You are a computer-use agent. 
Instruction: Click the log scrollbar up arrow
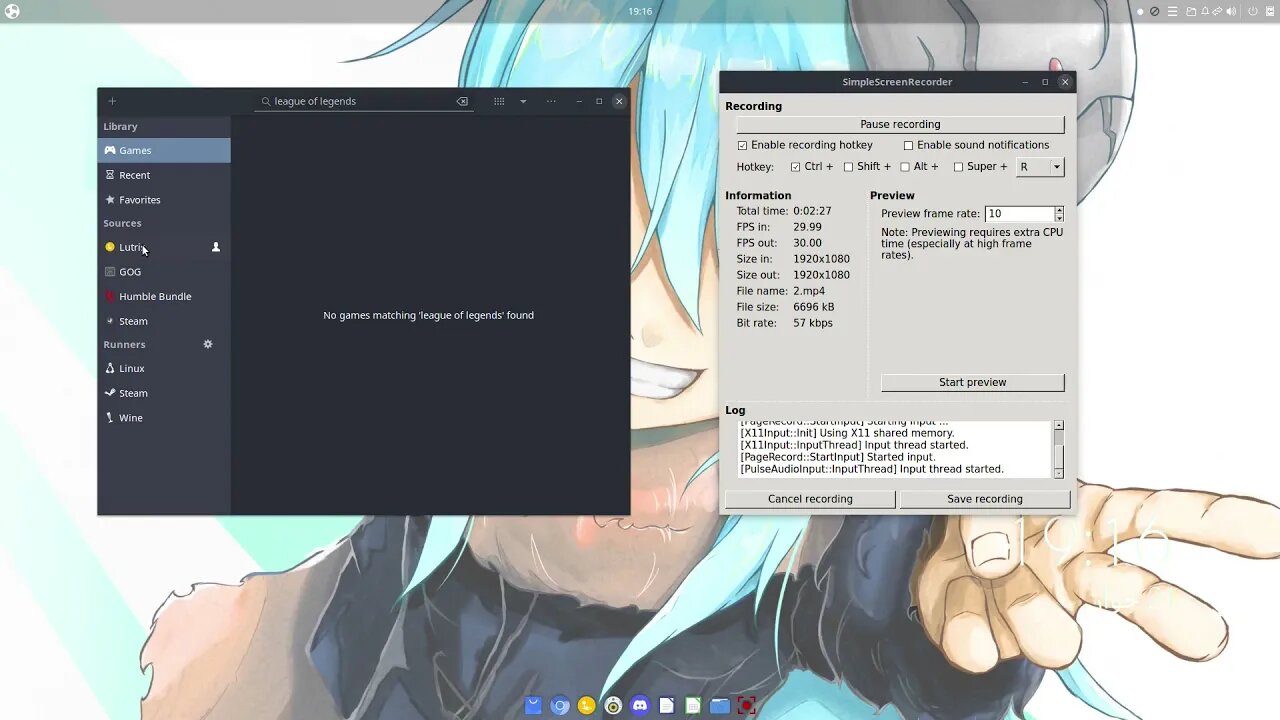pos(1059,425)
